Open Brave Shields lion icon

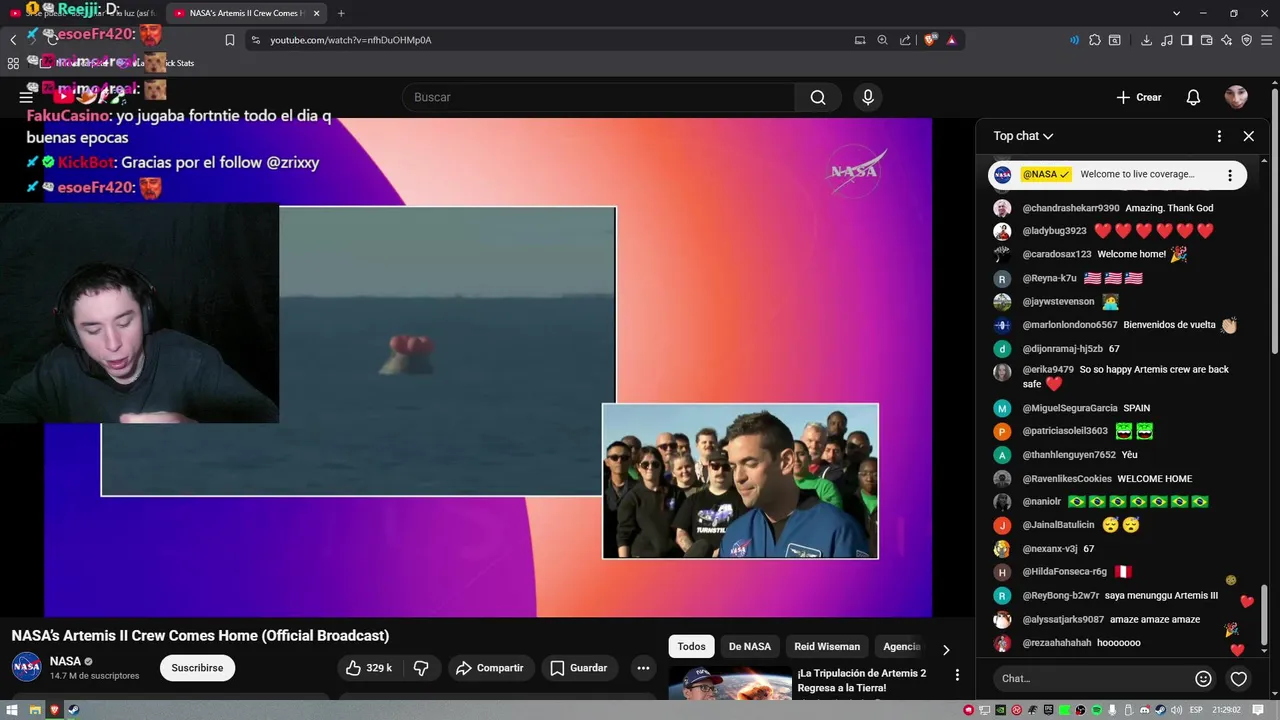(x=930, y=40)
